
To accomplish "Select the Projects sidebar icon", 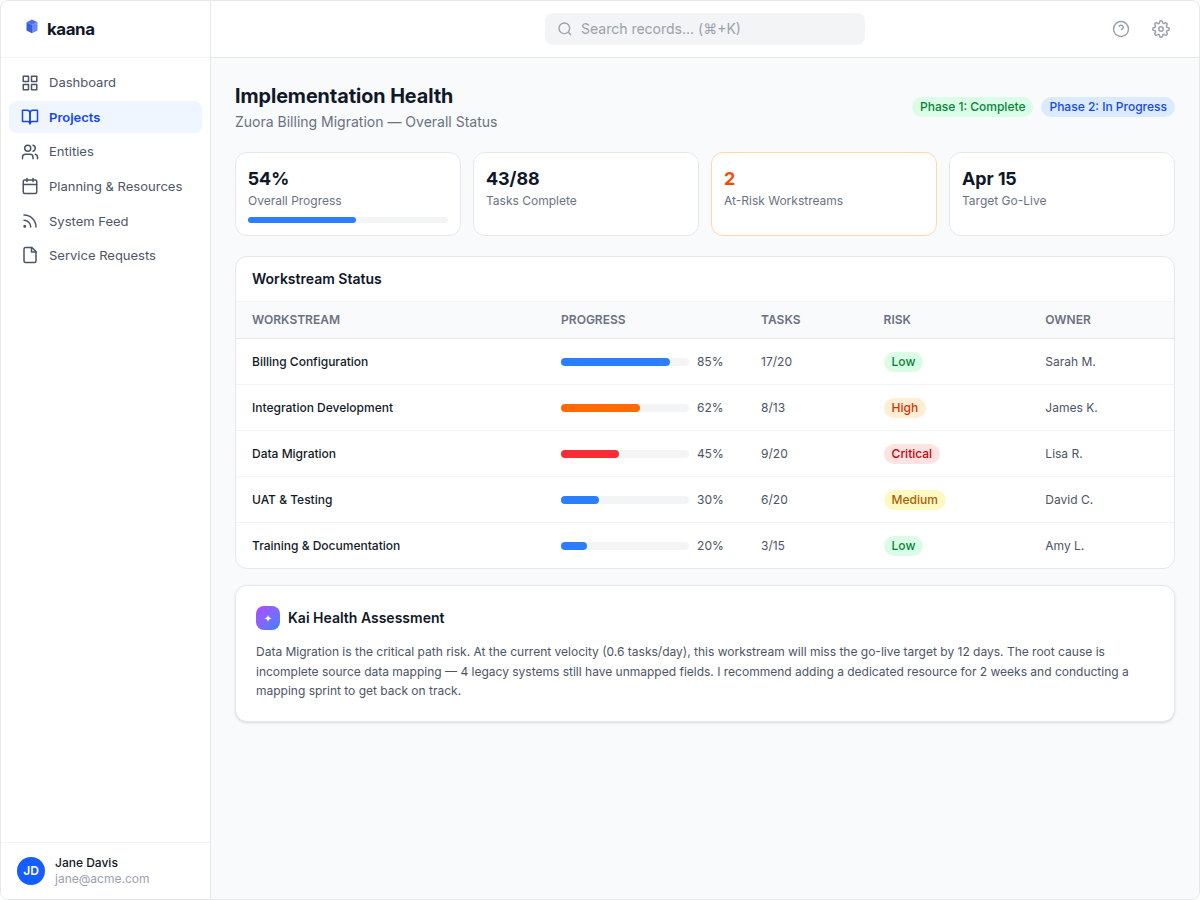I will pos(31,117).
